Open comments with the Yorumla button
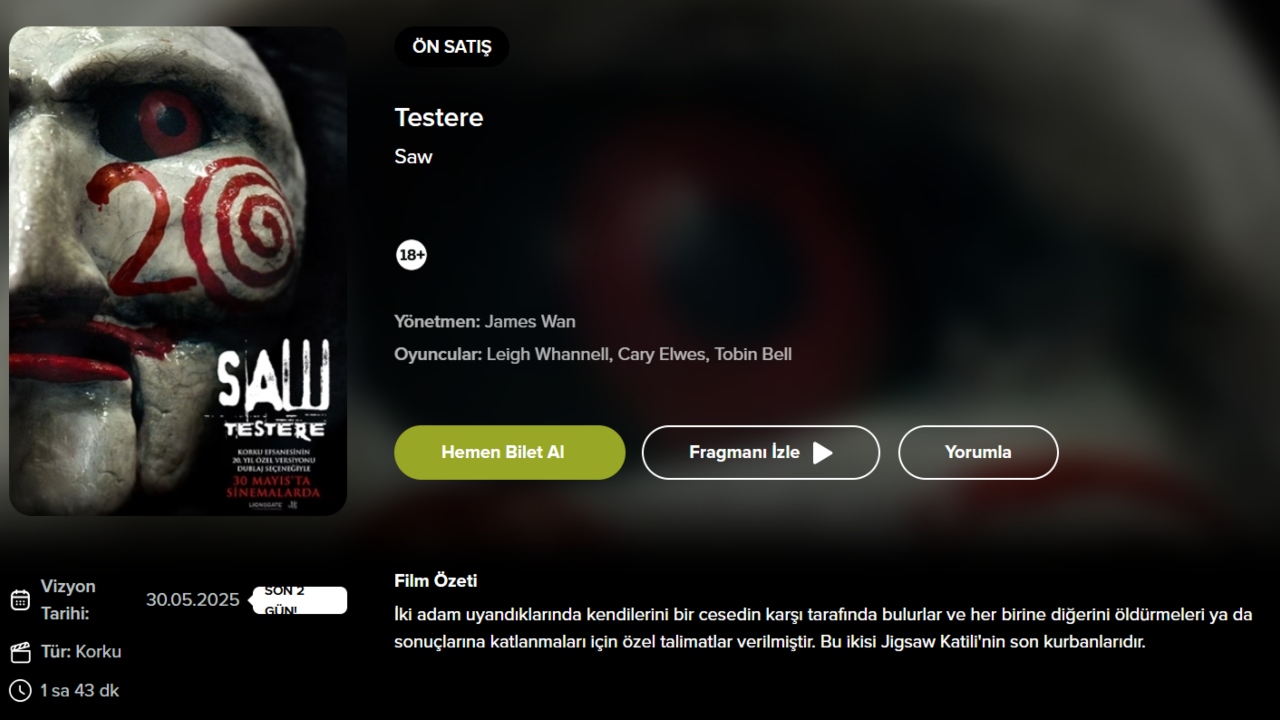 pyautogui.click(x=978, y=452)
